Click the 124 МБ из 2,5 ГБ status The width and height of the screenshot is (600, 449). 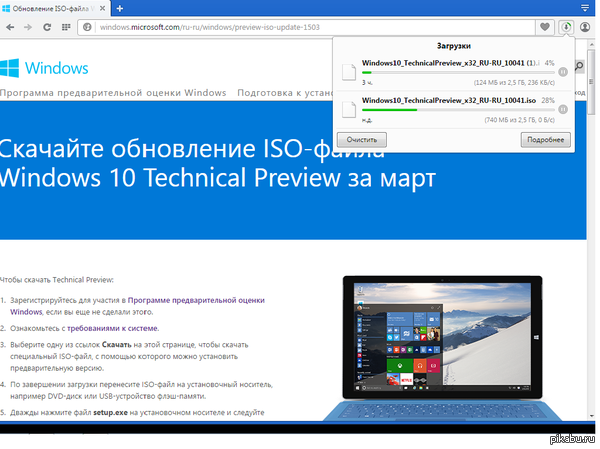[x=514, y=83]
